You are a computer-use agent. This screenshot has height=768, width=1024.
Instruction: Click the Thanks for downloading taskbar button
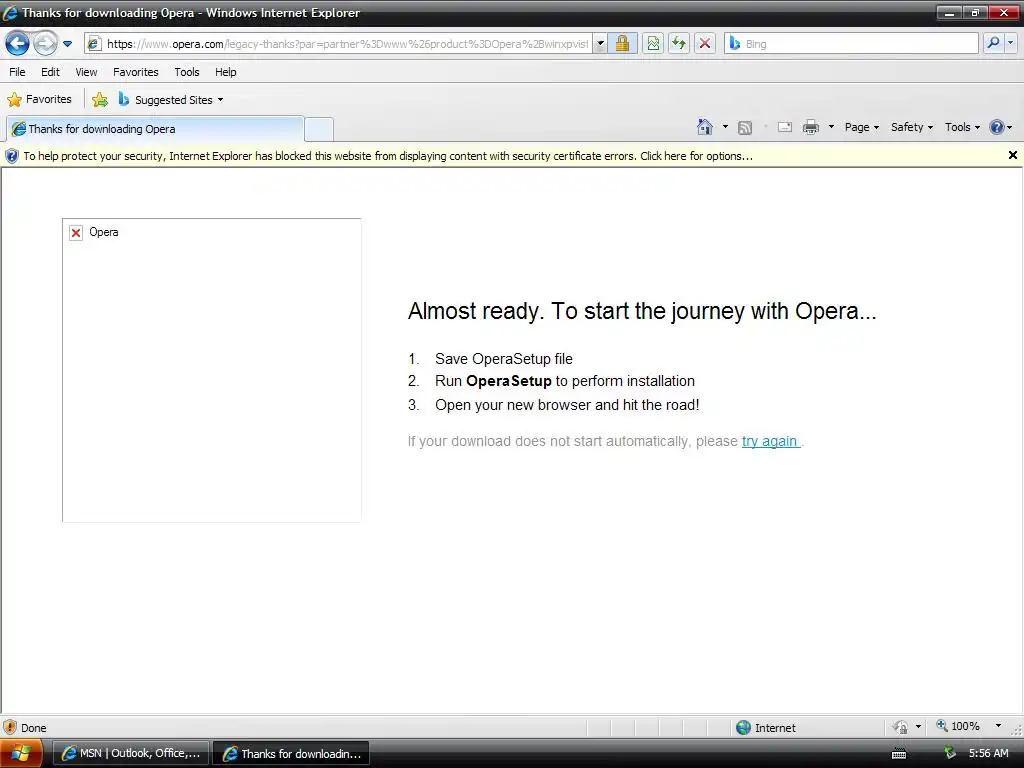point(291,754)
